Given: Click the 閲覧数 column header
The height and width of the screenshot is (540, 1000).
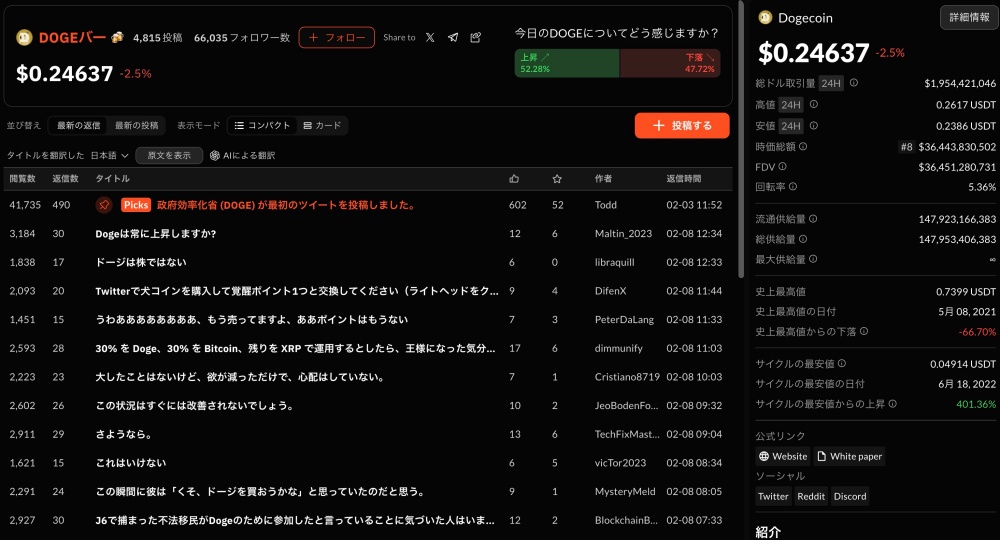Looking at the screenshot, I should pos(22,179).
